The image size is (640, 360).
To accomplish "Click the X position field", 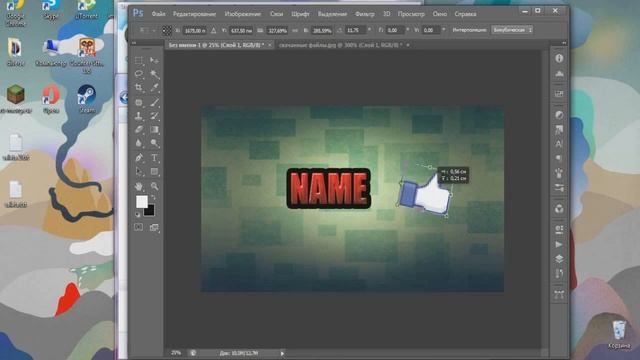I will (x=194, y=30).
